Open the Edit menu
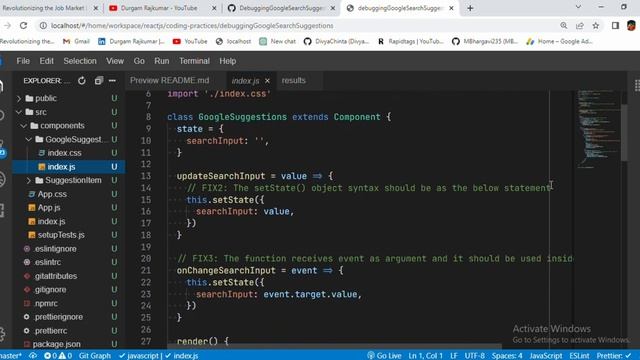This screenshot has height=360, width=640. tap(46, 61)
